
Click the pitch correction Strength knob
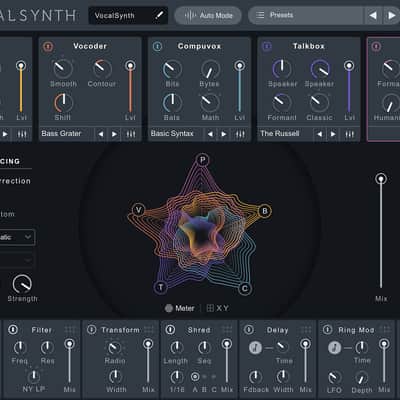click(22, 284)
